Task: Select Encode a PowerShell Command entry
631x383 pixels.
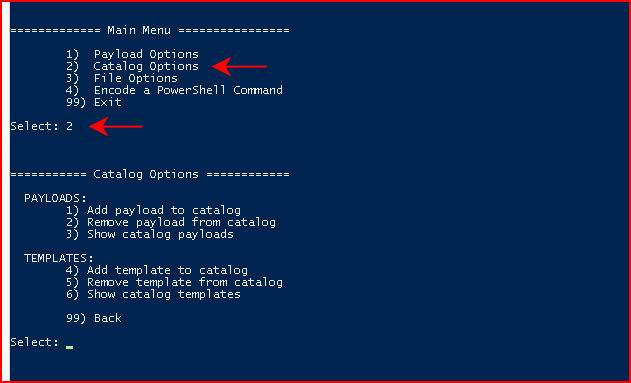Action: (174, 90)
